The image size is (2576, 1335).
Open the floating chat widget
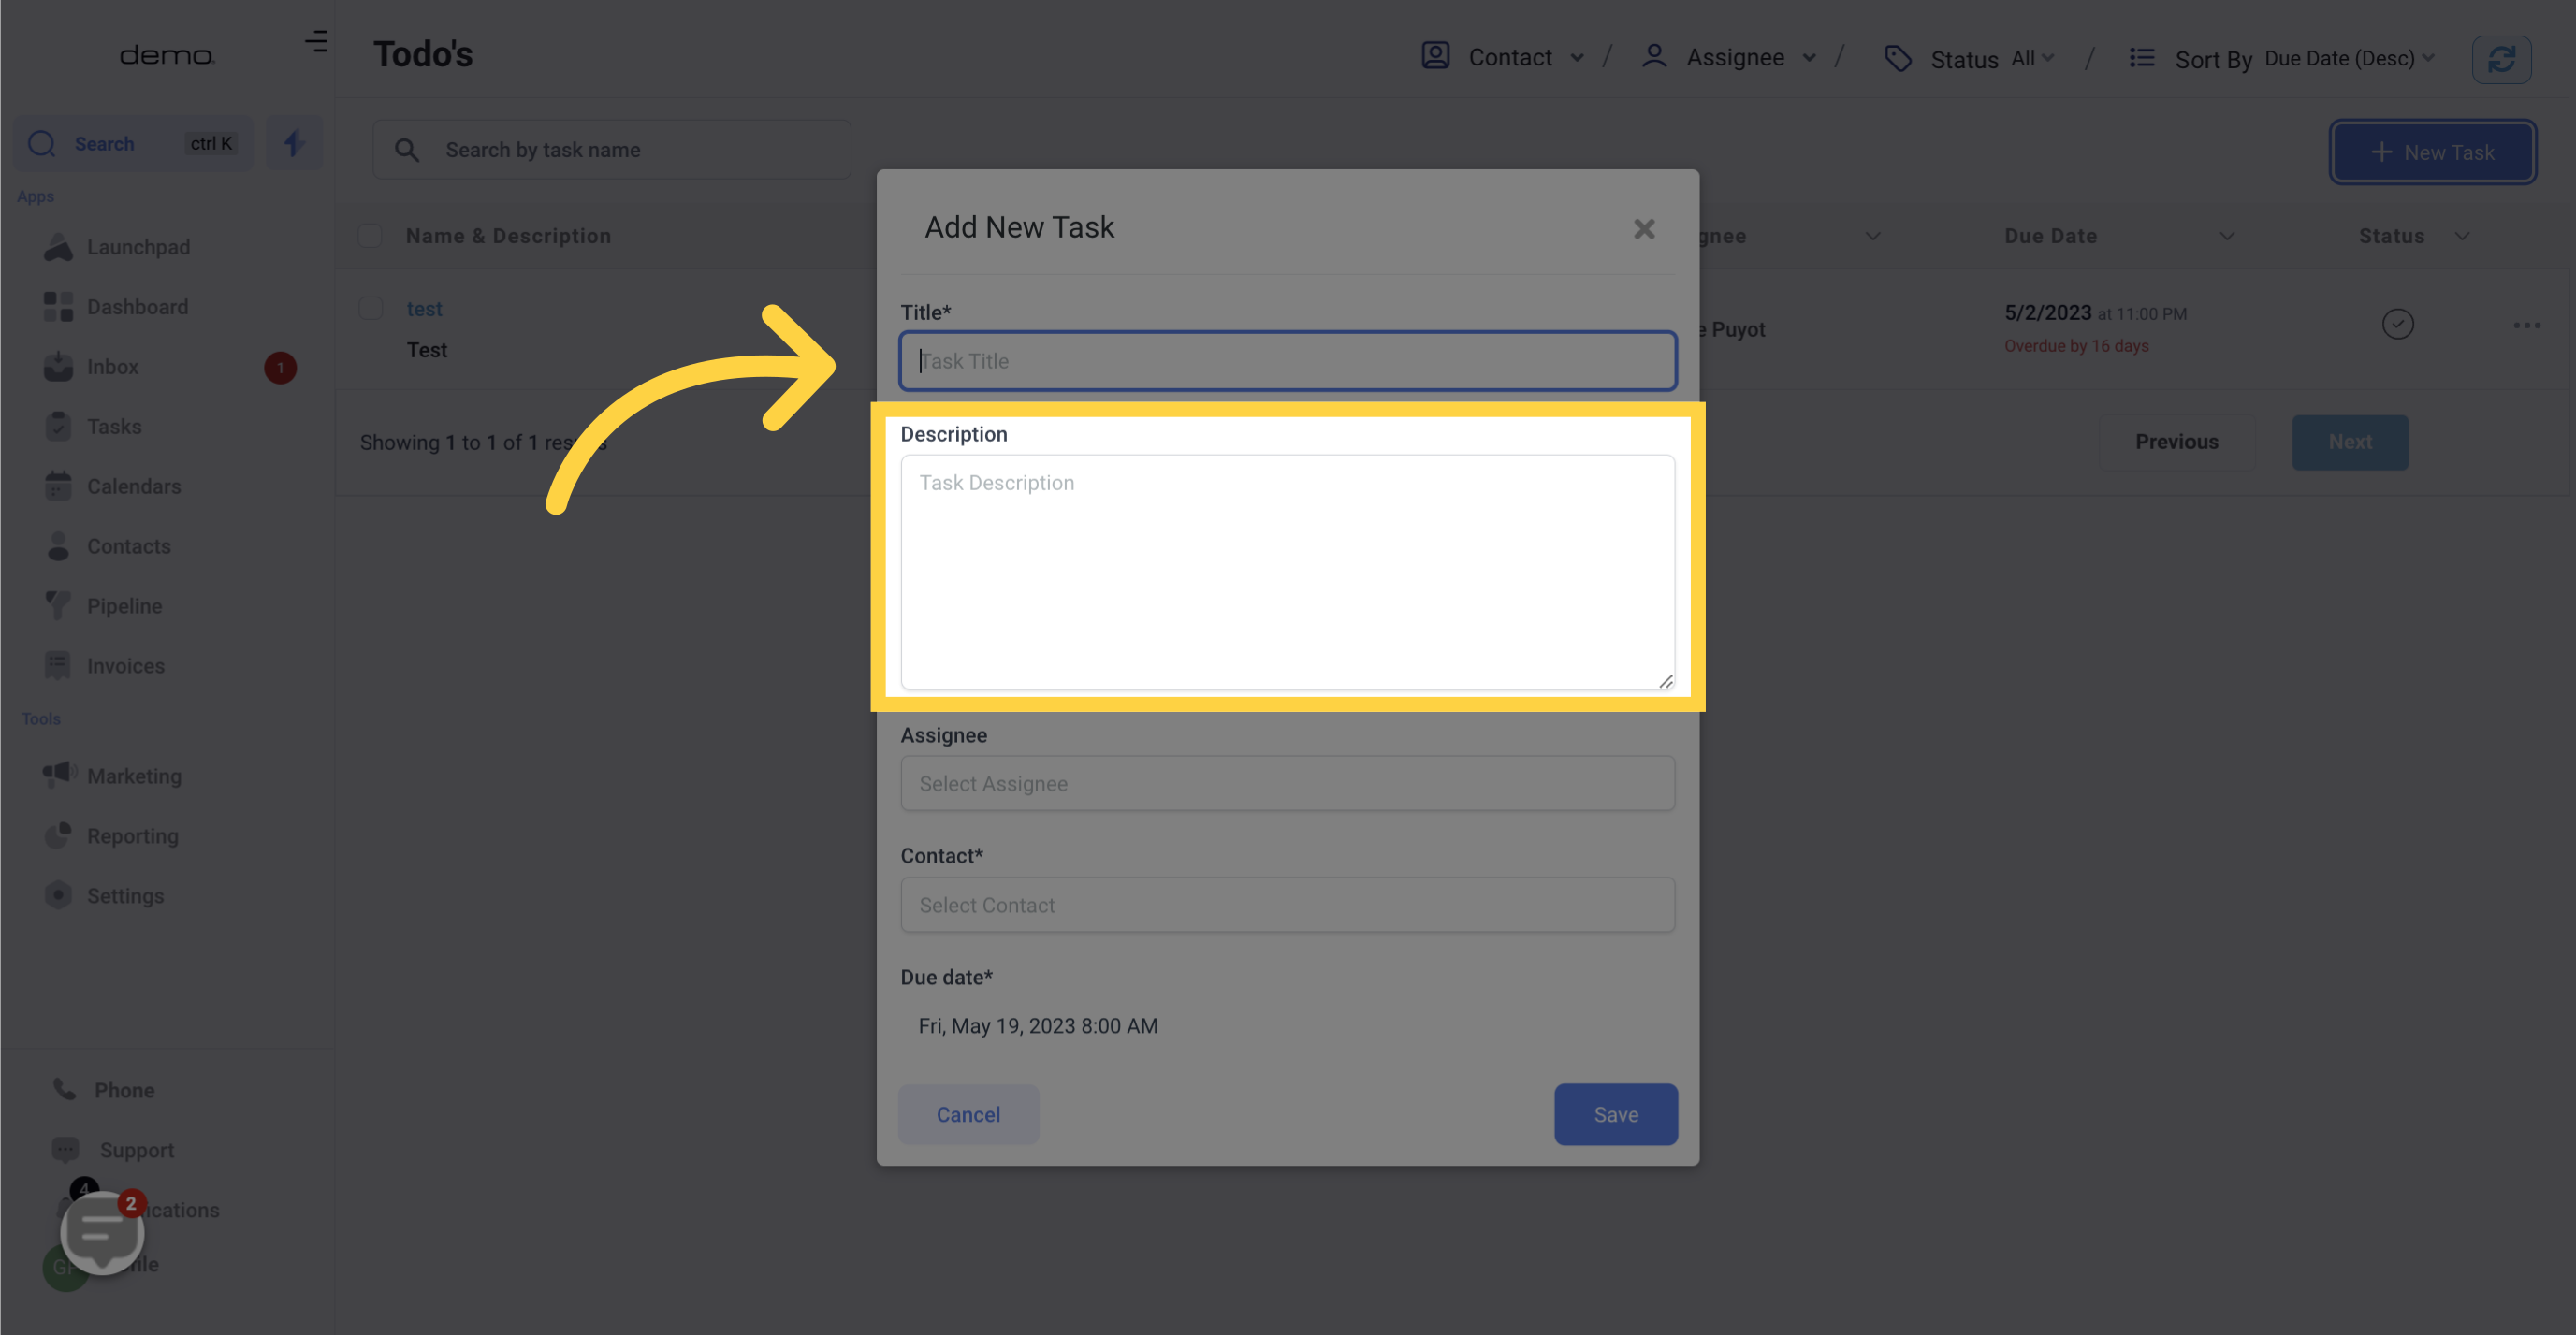[102, 1232]
